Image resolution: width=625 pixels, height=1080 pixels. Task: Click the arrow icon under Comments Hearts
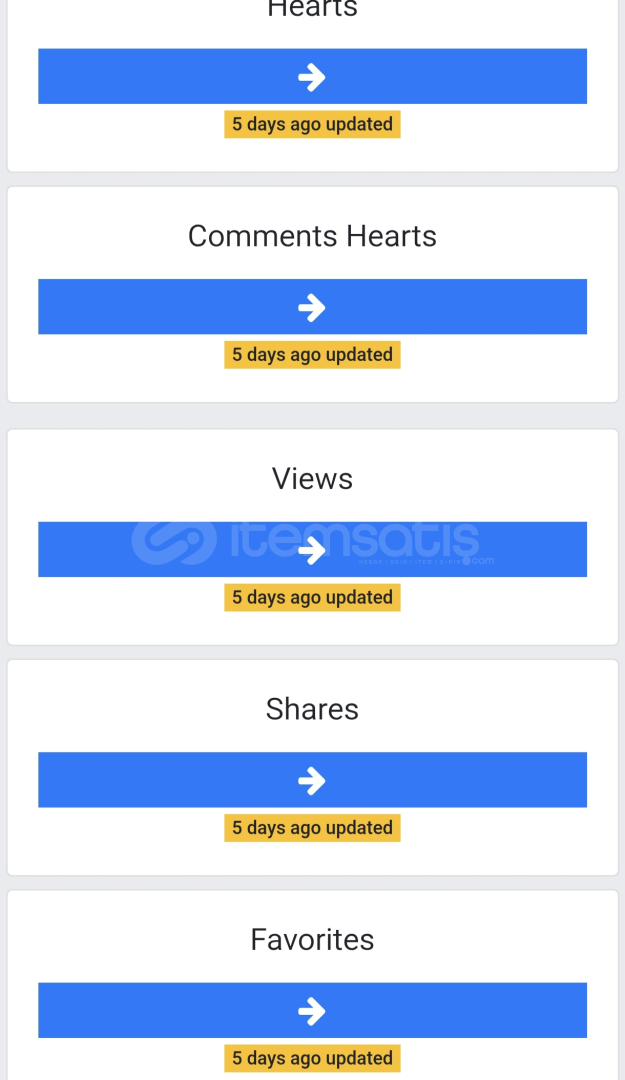pos(311,307)
